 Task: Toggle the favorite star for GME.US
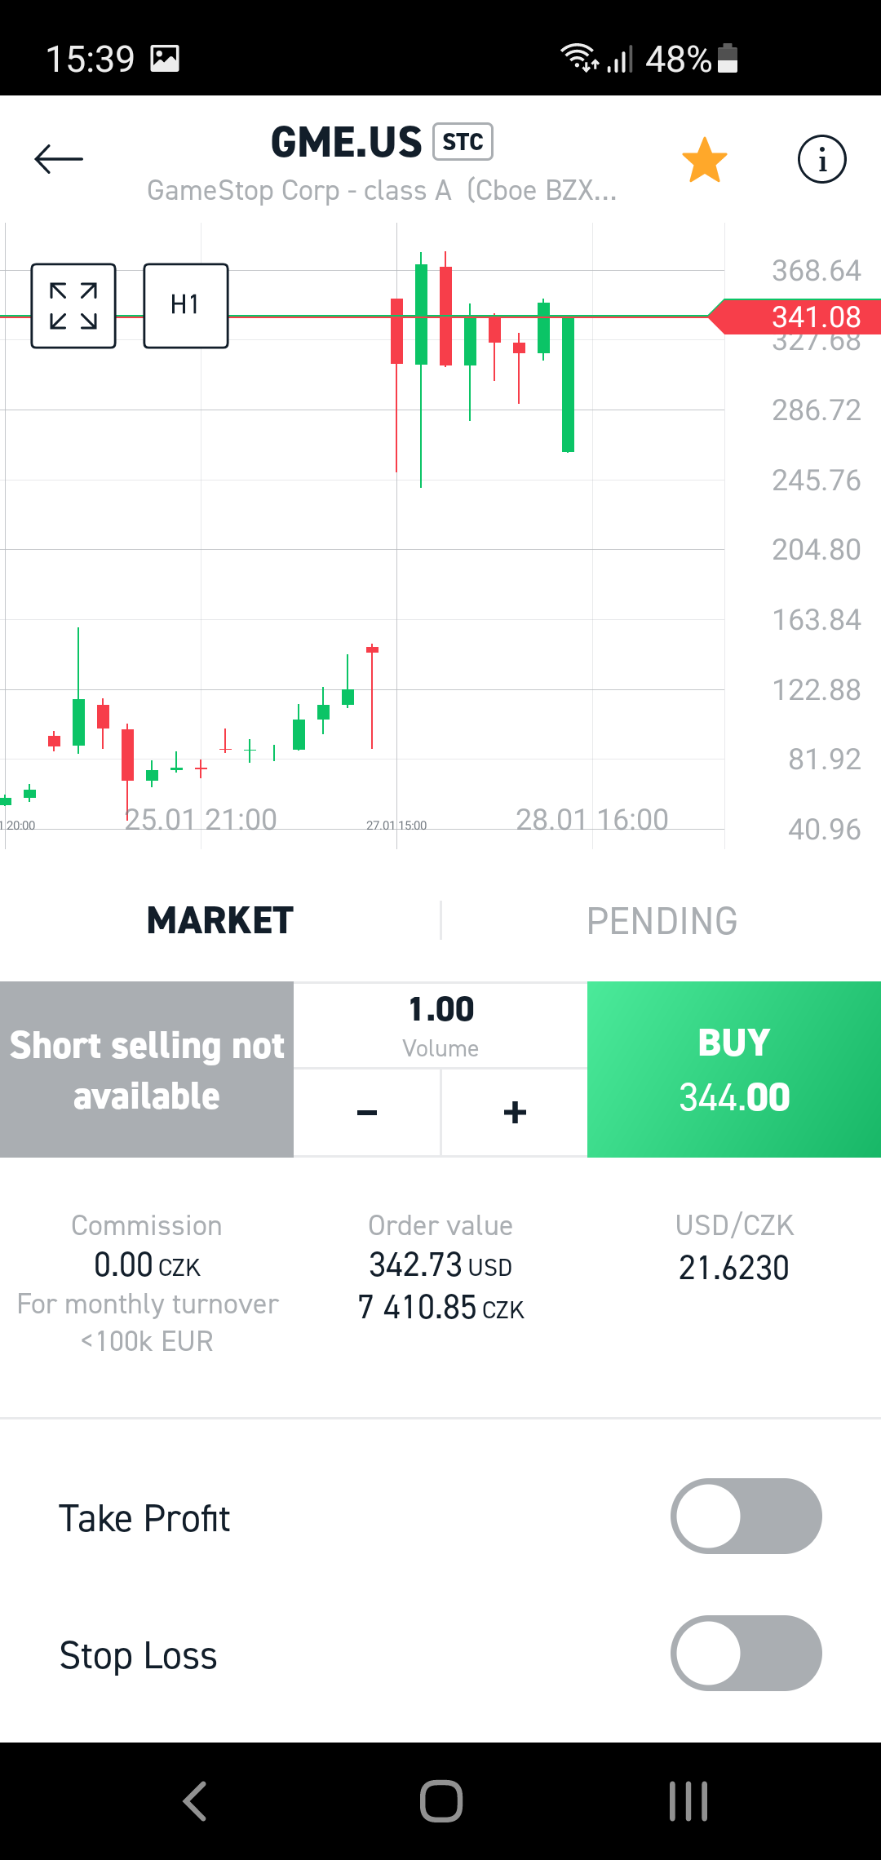pos(705,160)
